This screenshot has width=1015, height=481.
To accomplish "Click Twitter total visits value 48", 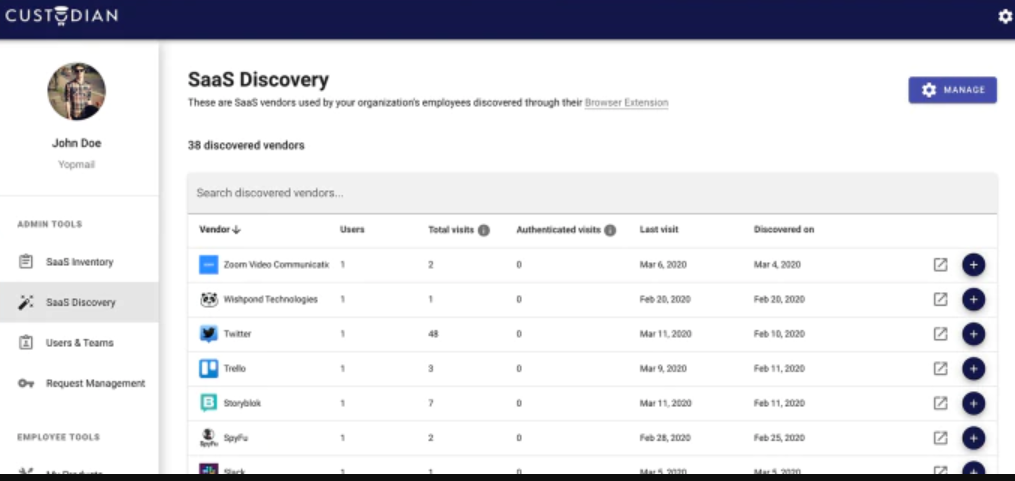I will pyautogui.click(x=433, y=334).
